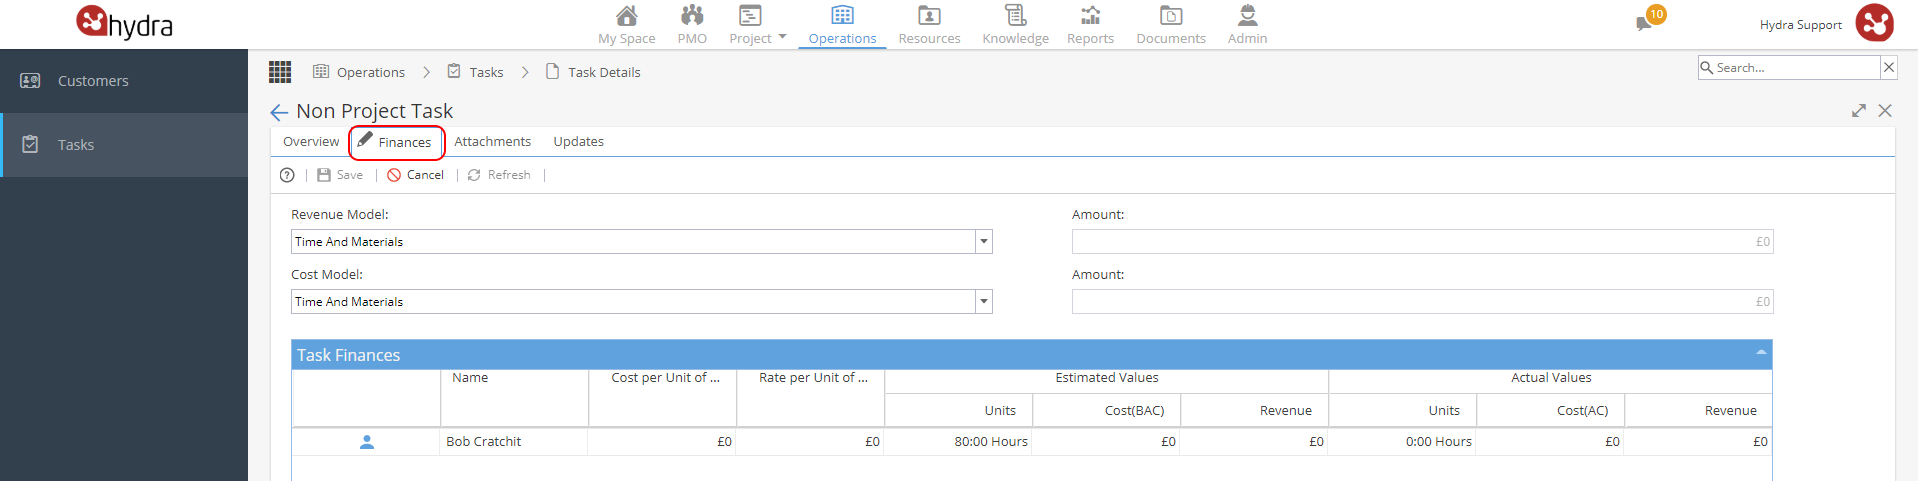Open the help question mark icon
This screenshot has height=481, width=1920.
click(287, 175)
